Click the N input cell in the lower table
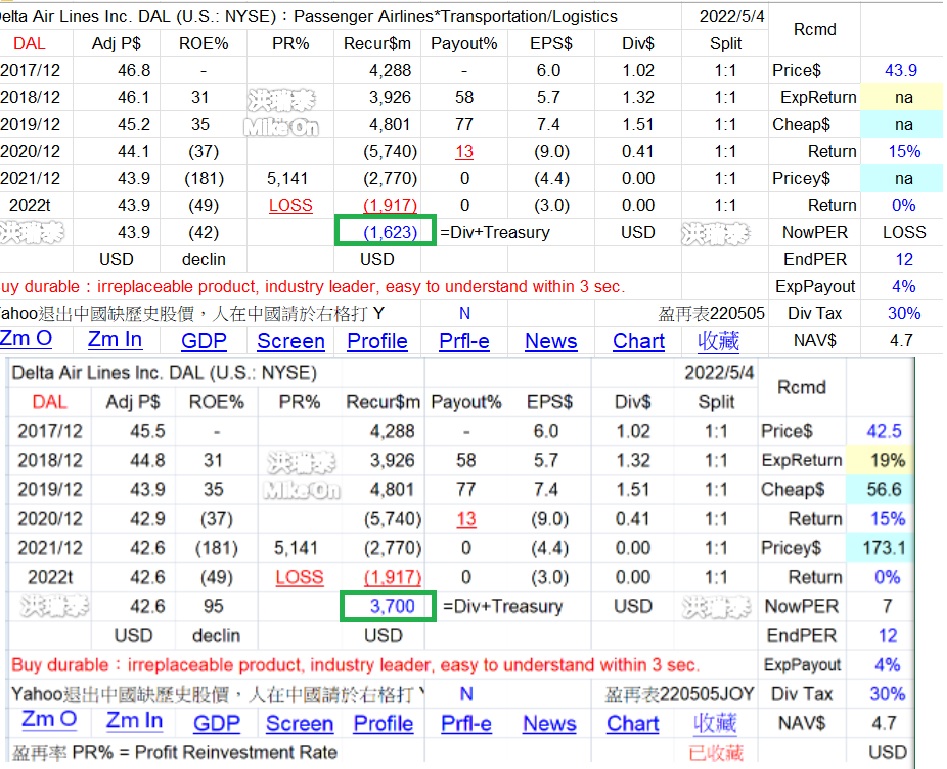 pos(466,694)
